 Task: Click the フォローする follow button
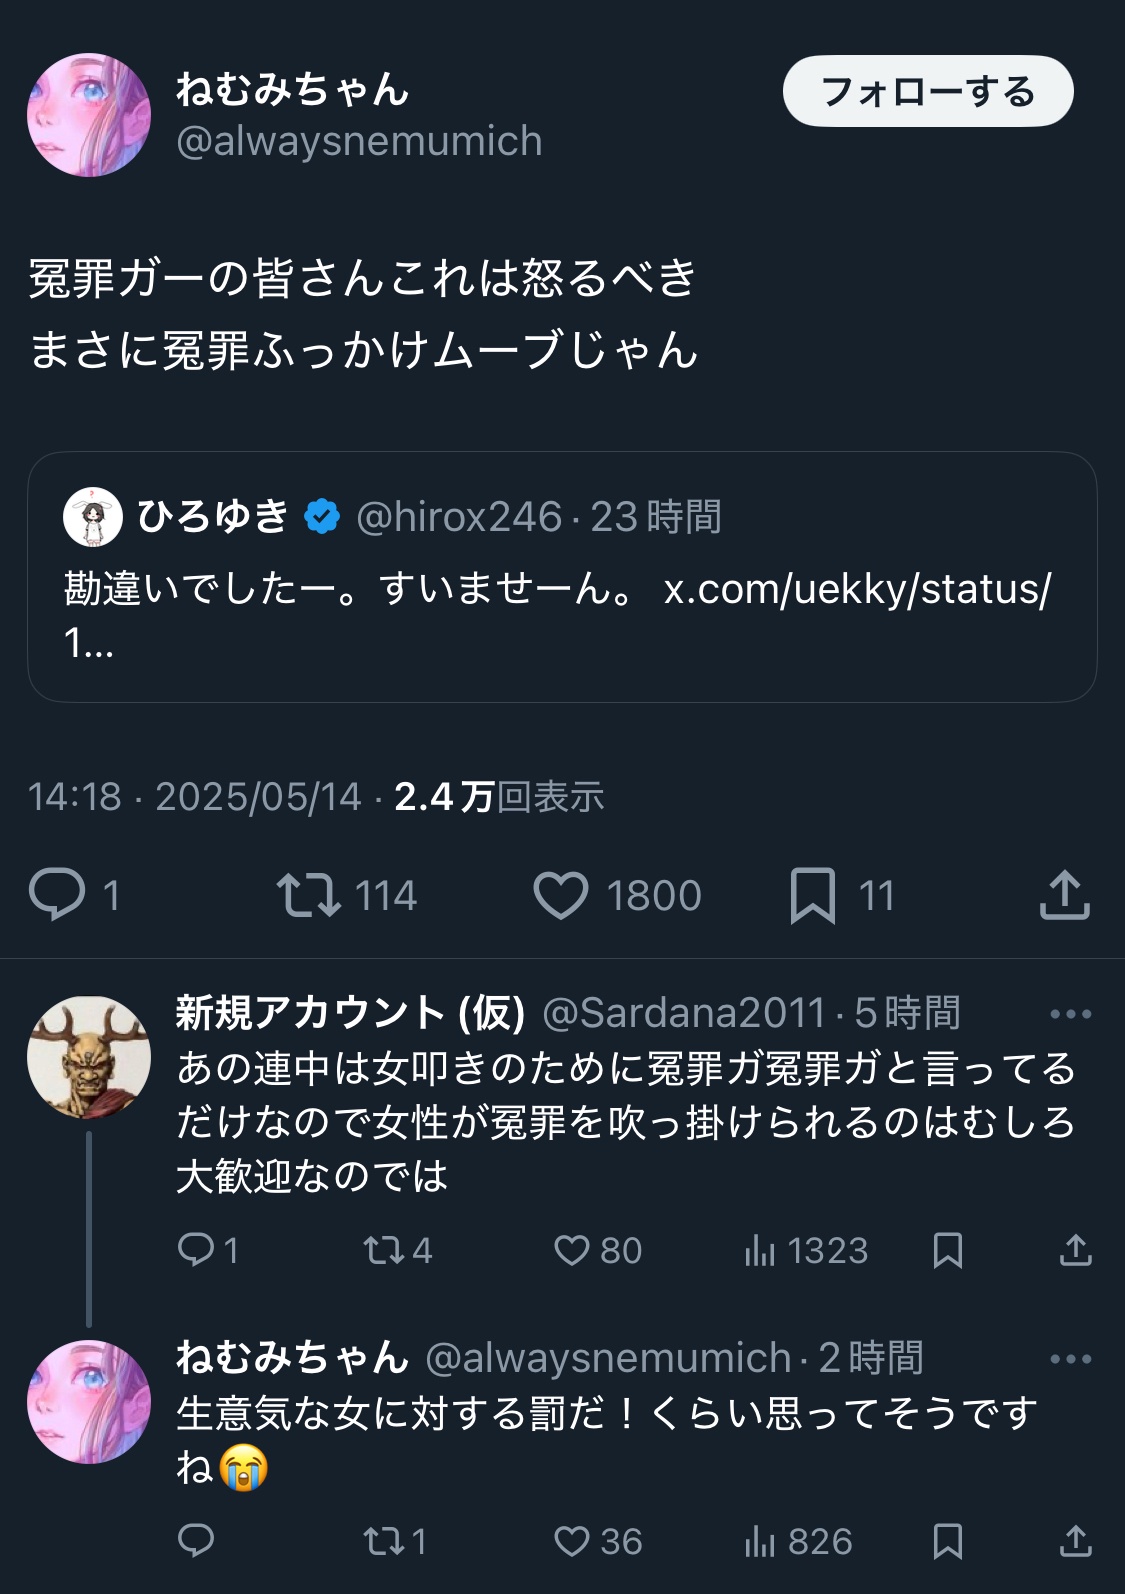coord(927,92)
